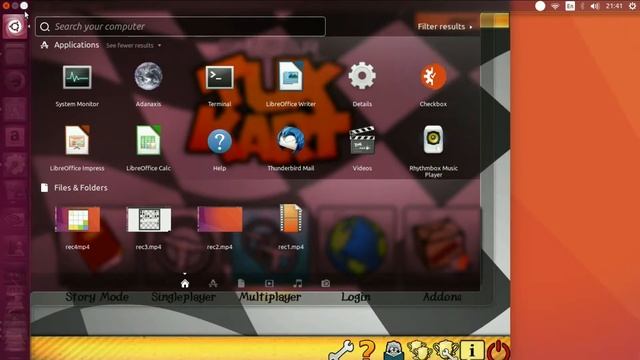Open System Monitor application
The image size is (640, 360).
coord(77,78)
